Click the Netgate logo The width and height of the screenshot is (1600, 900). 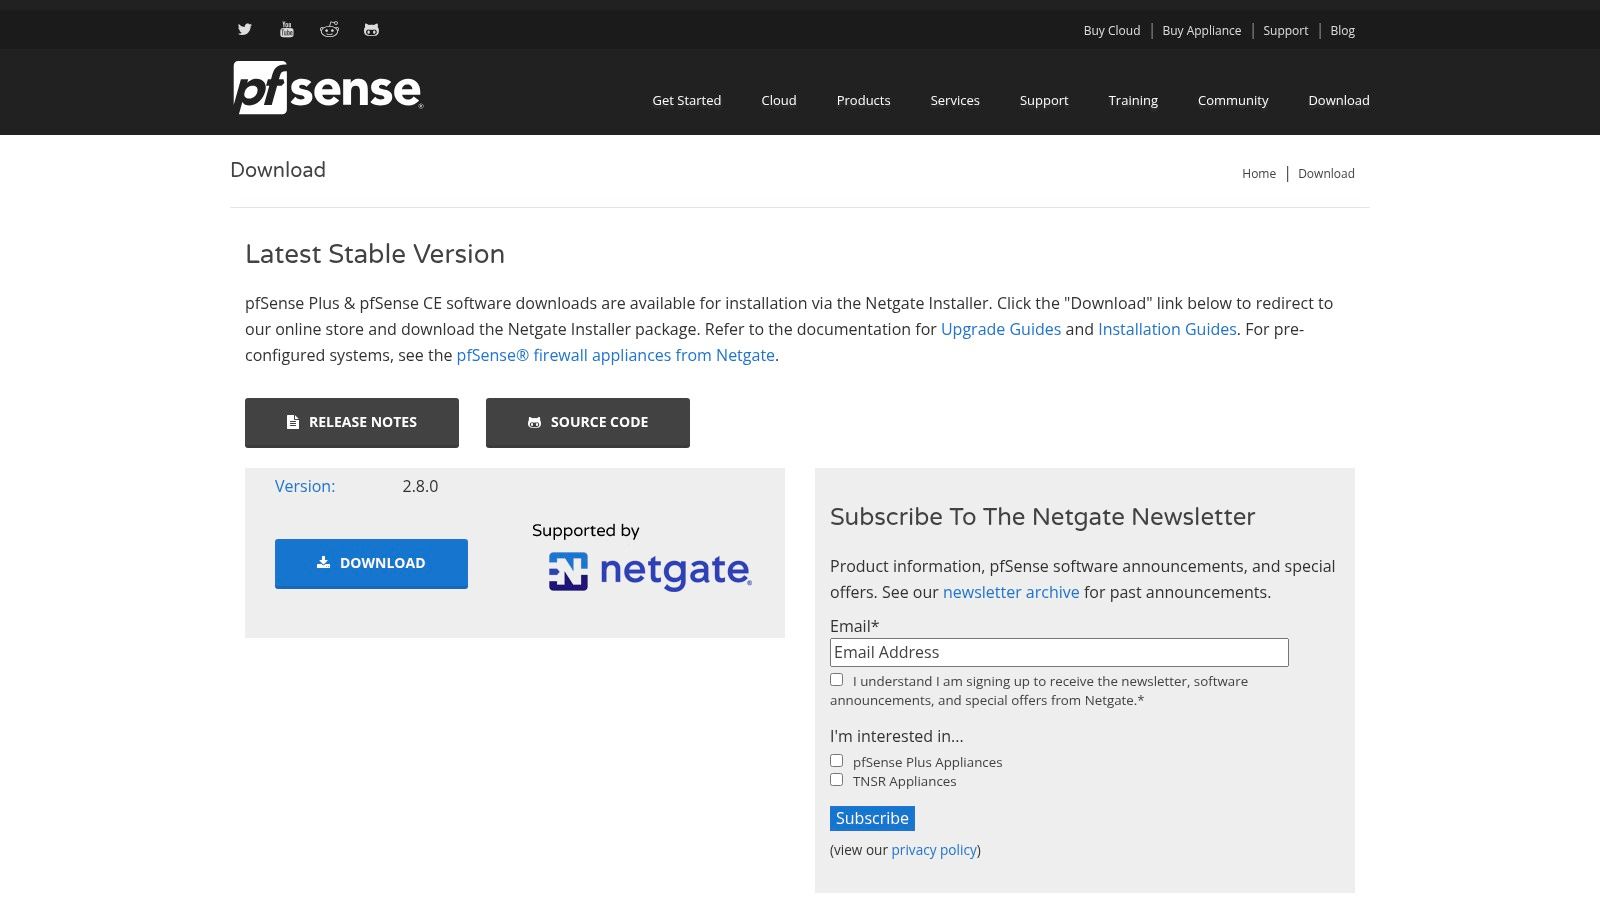[648, 569]
